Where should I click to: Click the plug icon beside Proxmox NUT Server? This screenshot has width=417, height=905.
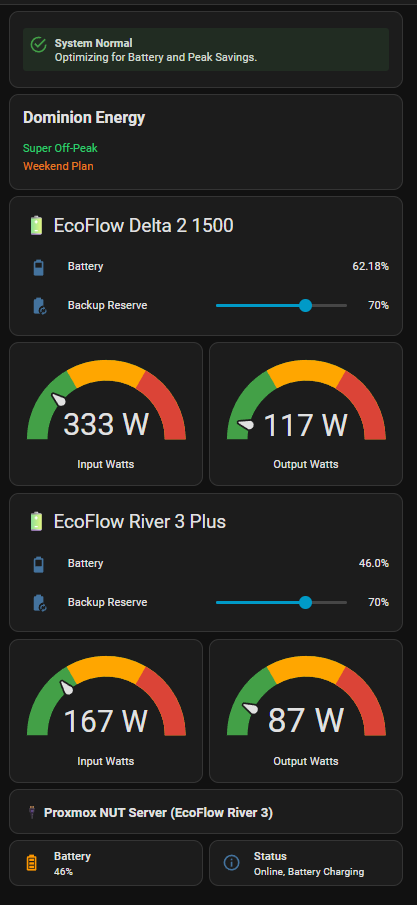coord(32,813)
